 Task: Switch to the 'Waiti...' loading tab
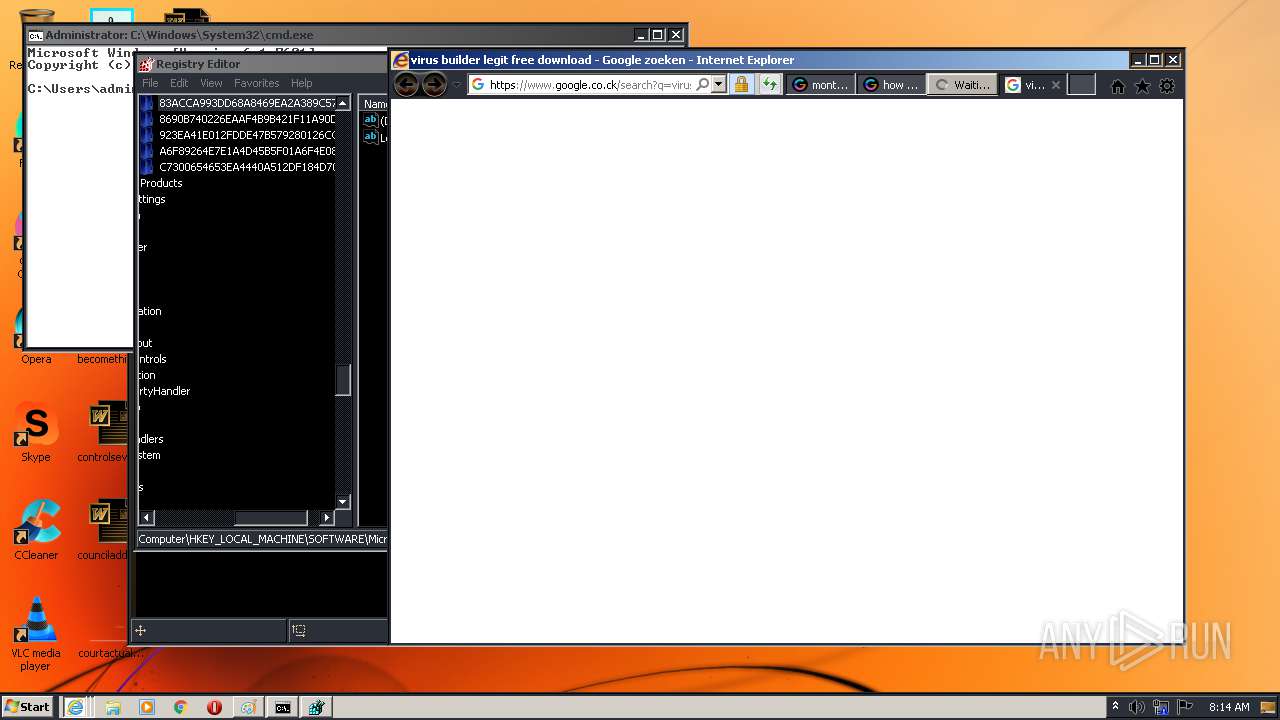pos(961,85)
